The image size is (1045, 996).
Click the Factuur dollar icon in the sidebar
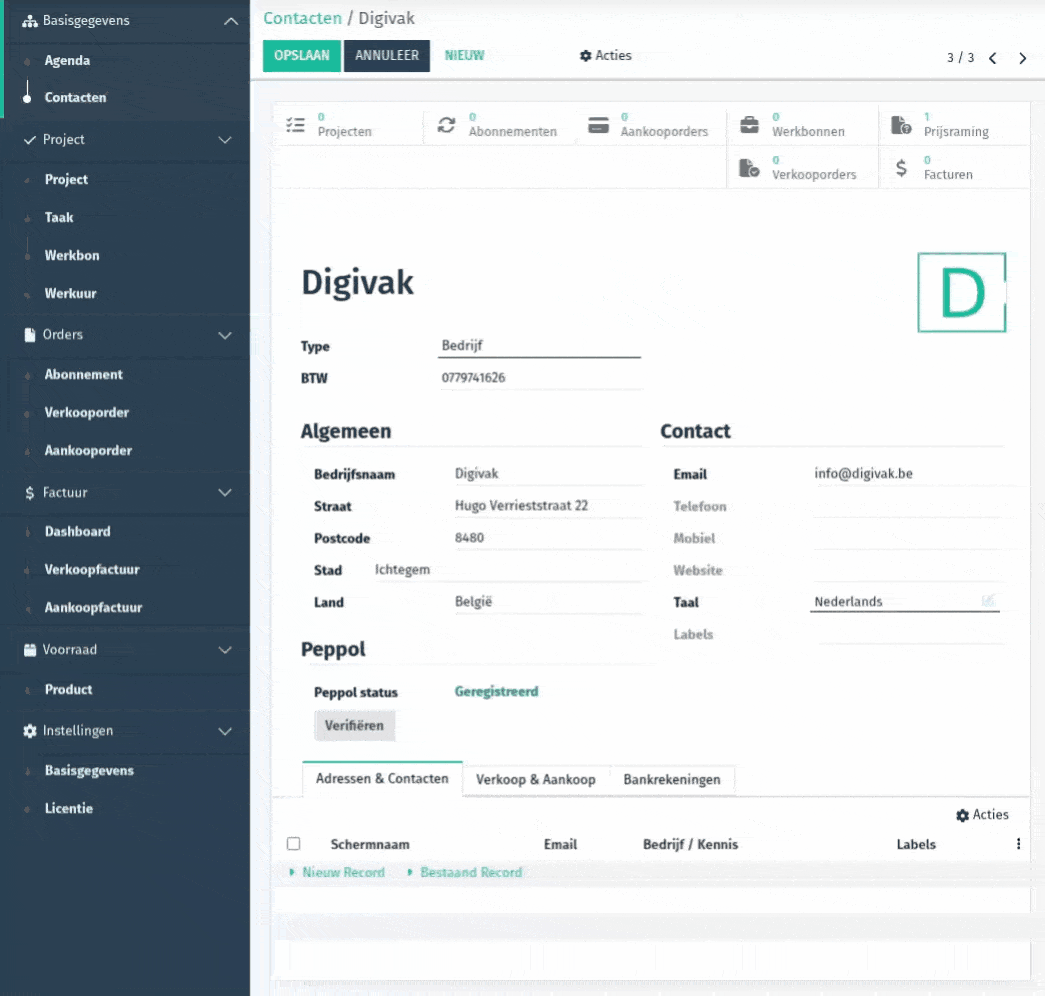point(29,493)
